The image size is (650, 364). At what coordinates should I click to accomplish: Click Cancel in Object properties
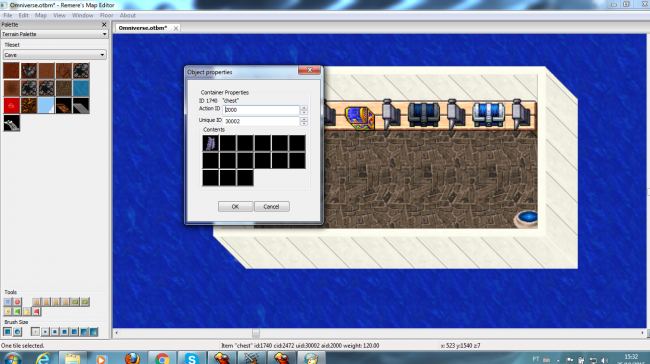pos(272,206)
